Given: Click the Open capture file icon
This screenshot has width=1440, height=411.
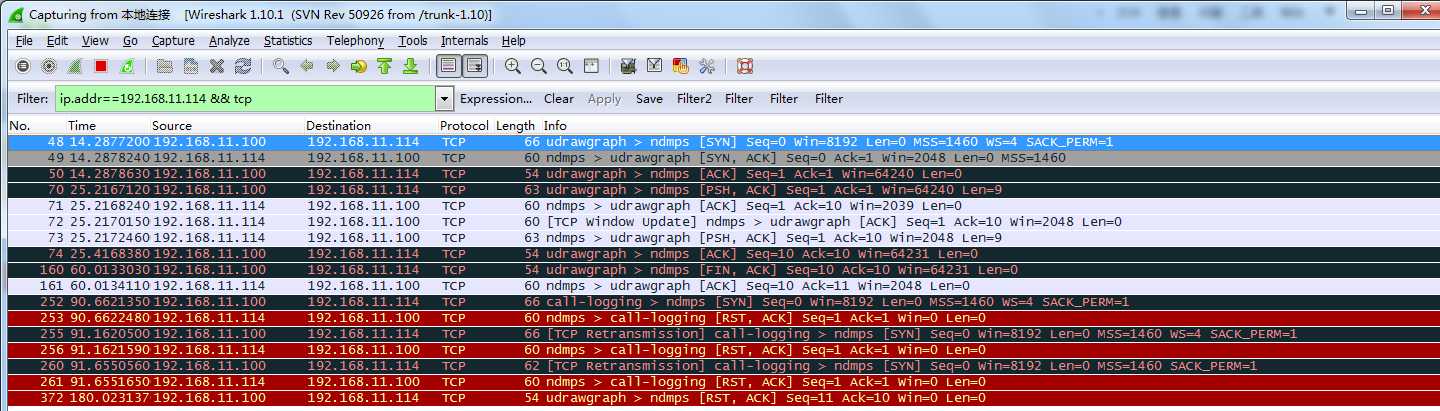Looking at the screenshot, I should [x=165, y=66].
